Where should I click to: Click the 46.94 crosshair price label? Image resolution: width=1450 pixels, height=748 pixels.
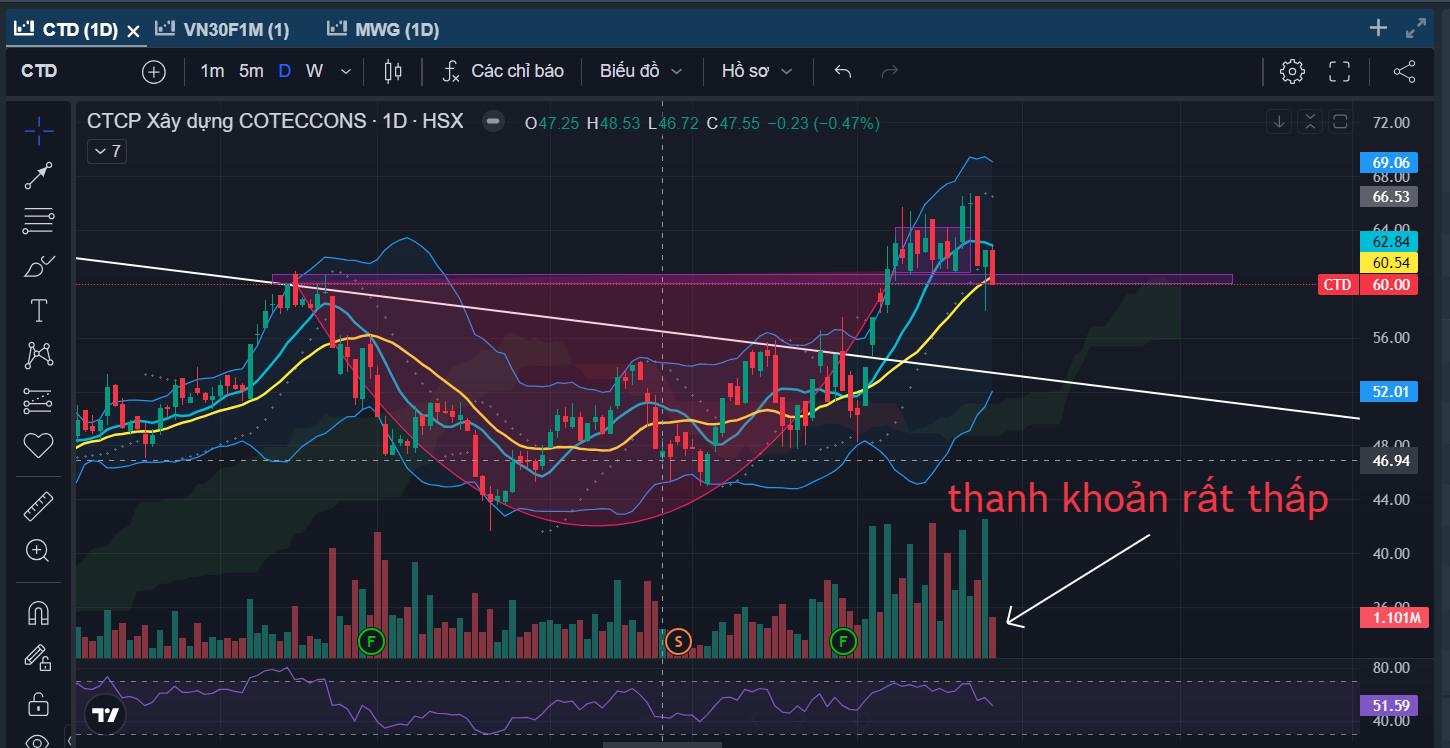(x=1390, y=460)
